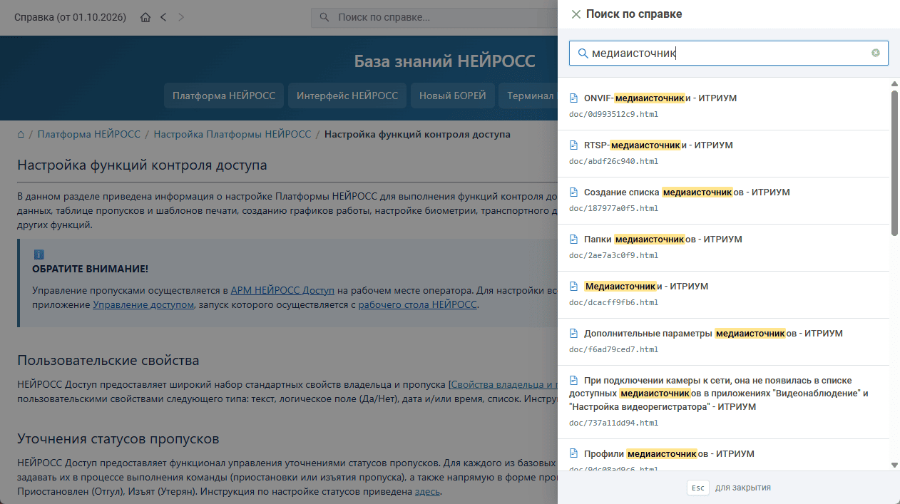Click scrollbar up arrow in results
The height and width of the screenshot is (504, 900).
tap(894, 84)
